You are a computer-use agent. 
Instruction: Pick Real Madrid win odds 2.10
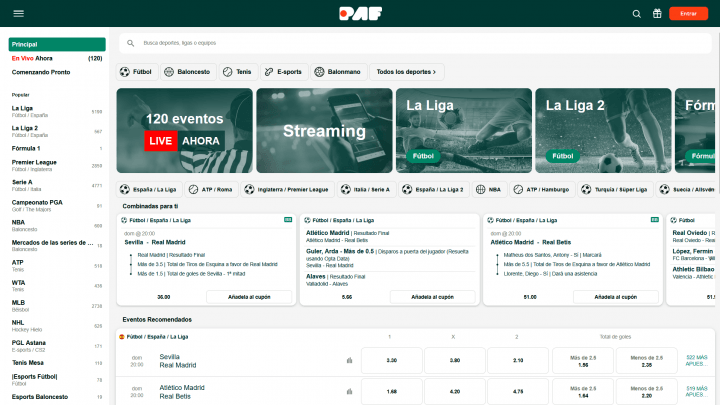click(x=518, y=360)
